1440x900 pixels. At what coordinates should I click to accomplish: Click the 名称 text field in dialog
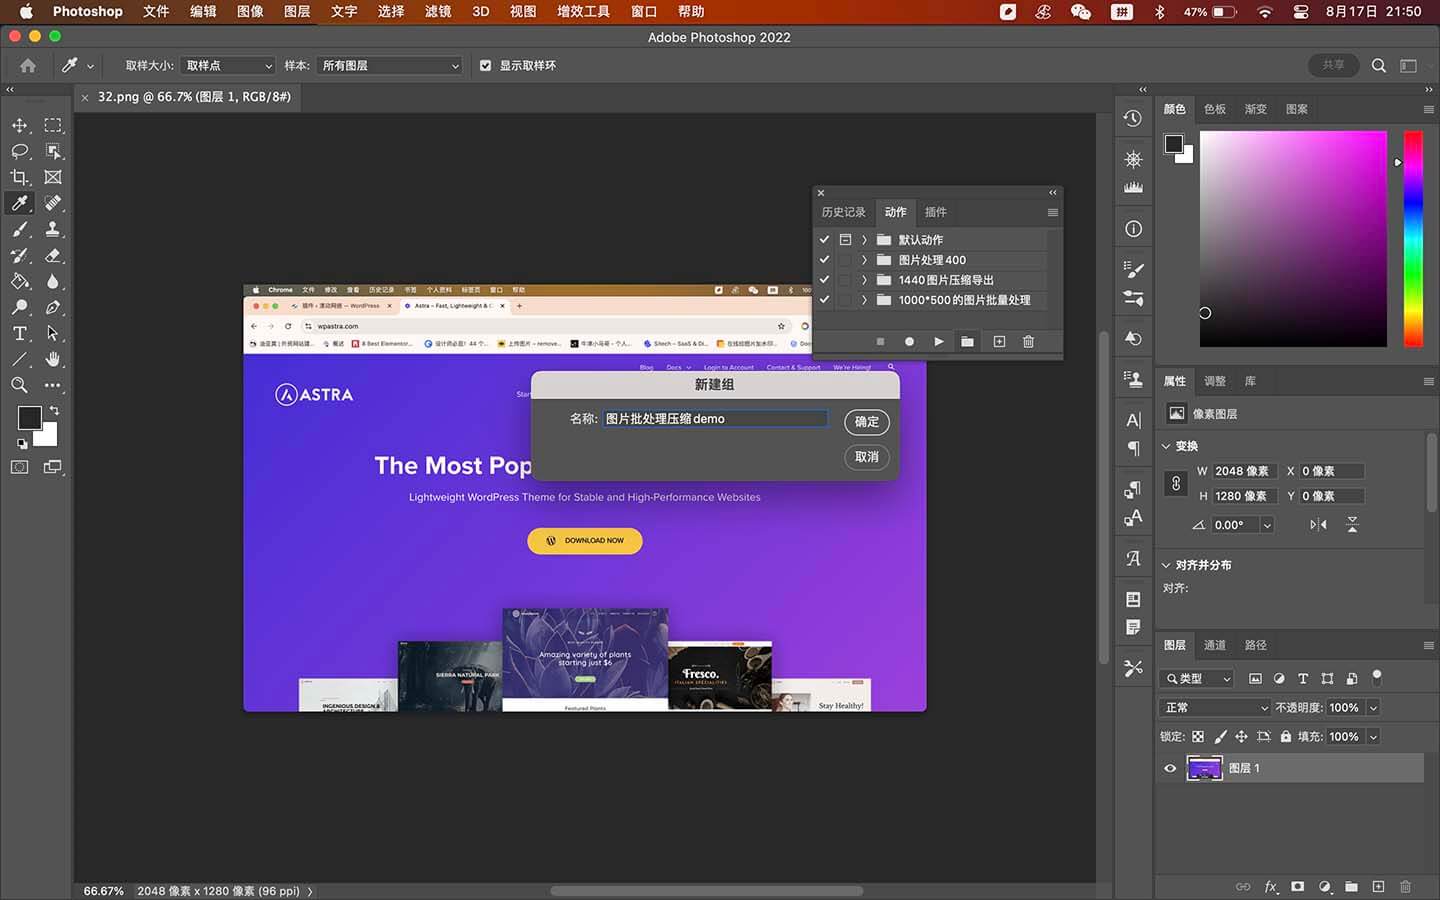tap(715, 419)
